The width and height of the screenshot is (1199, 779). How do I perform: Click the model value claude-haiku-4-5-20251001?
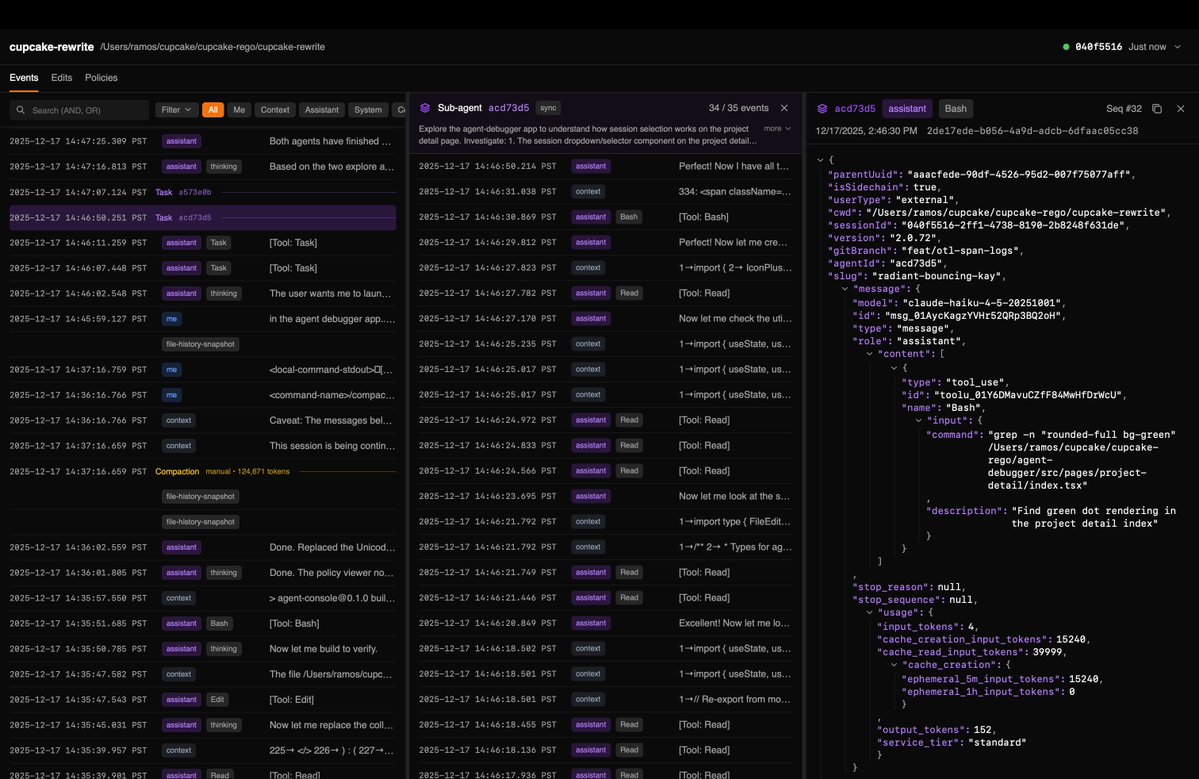point(983,303)
